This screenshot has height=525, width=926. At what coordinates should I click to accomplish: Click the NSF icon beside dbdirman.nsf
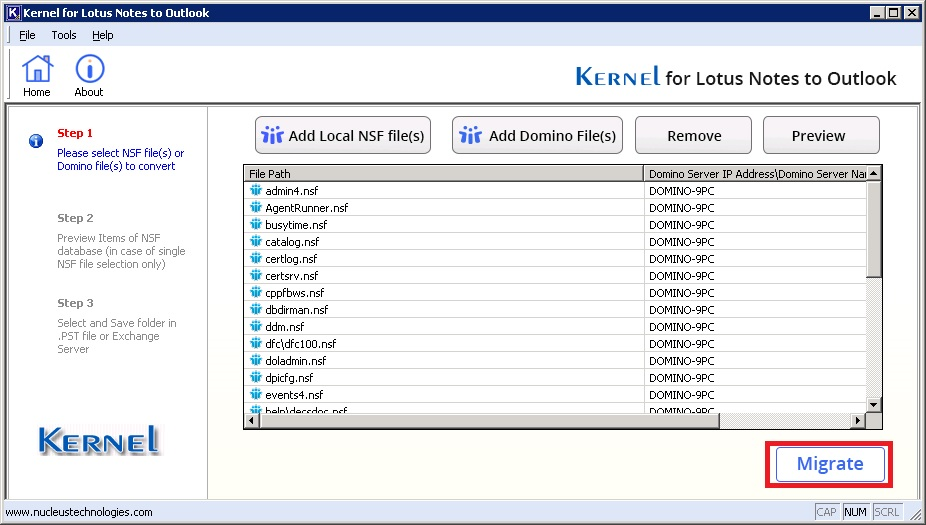click(256, 309)
